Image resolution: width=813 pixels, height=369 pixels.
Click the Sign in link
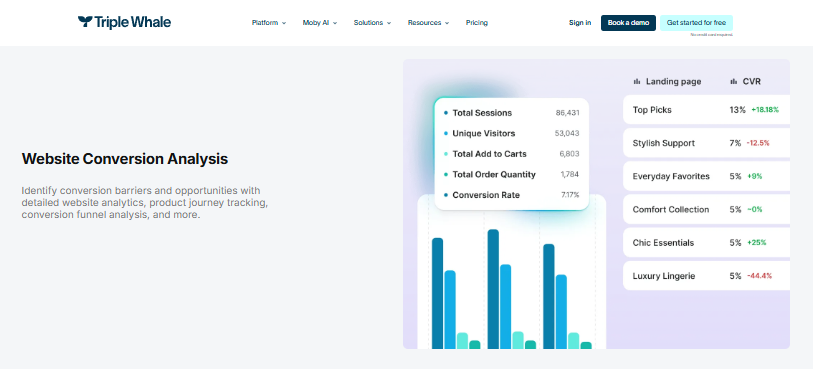(x=580, y=23)
